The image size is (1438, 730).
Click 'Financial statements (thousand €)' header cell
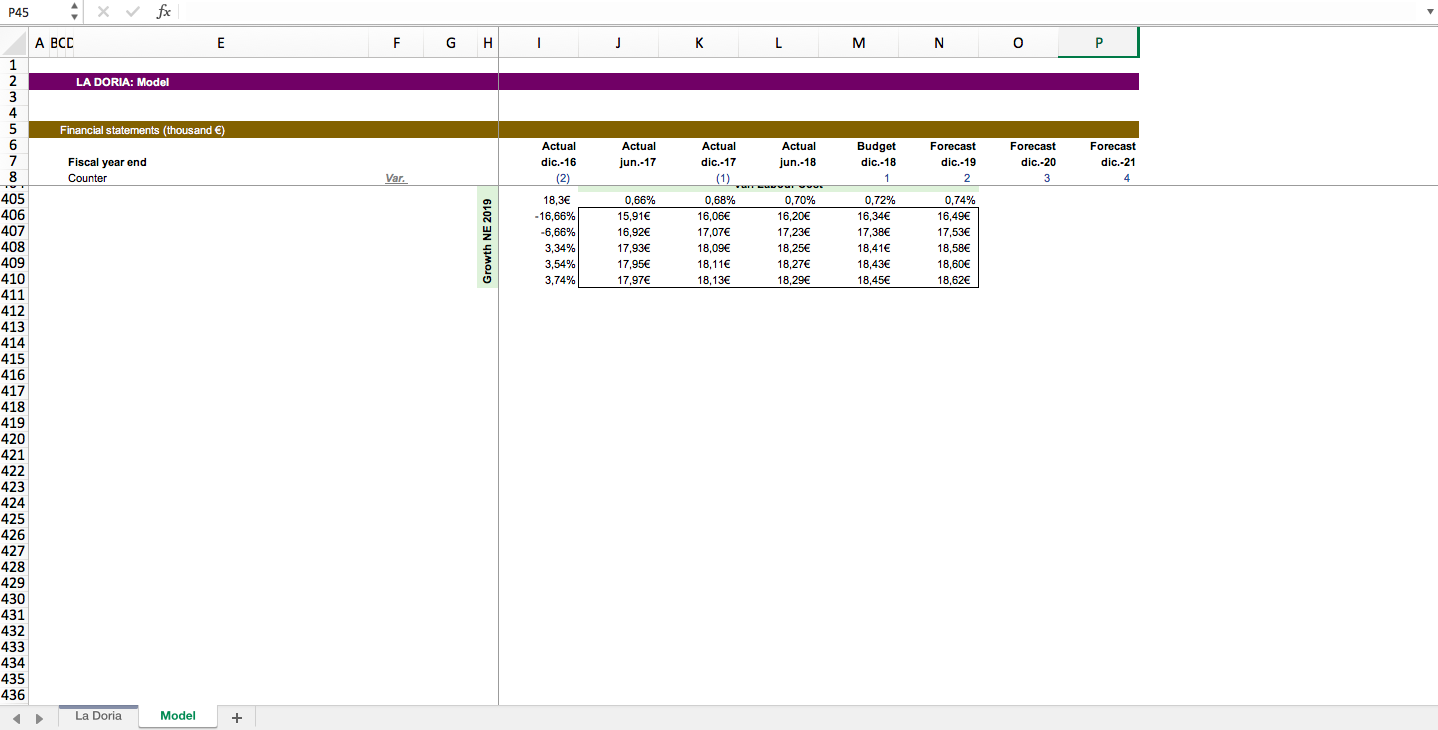click(x=141, y=130)
